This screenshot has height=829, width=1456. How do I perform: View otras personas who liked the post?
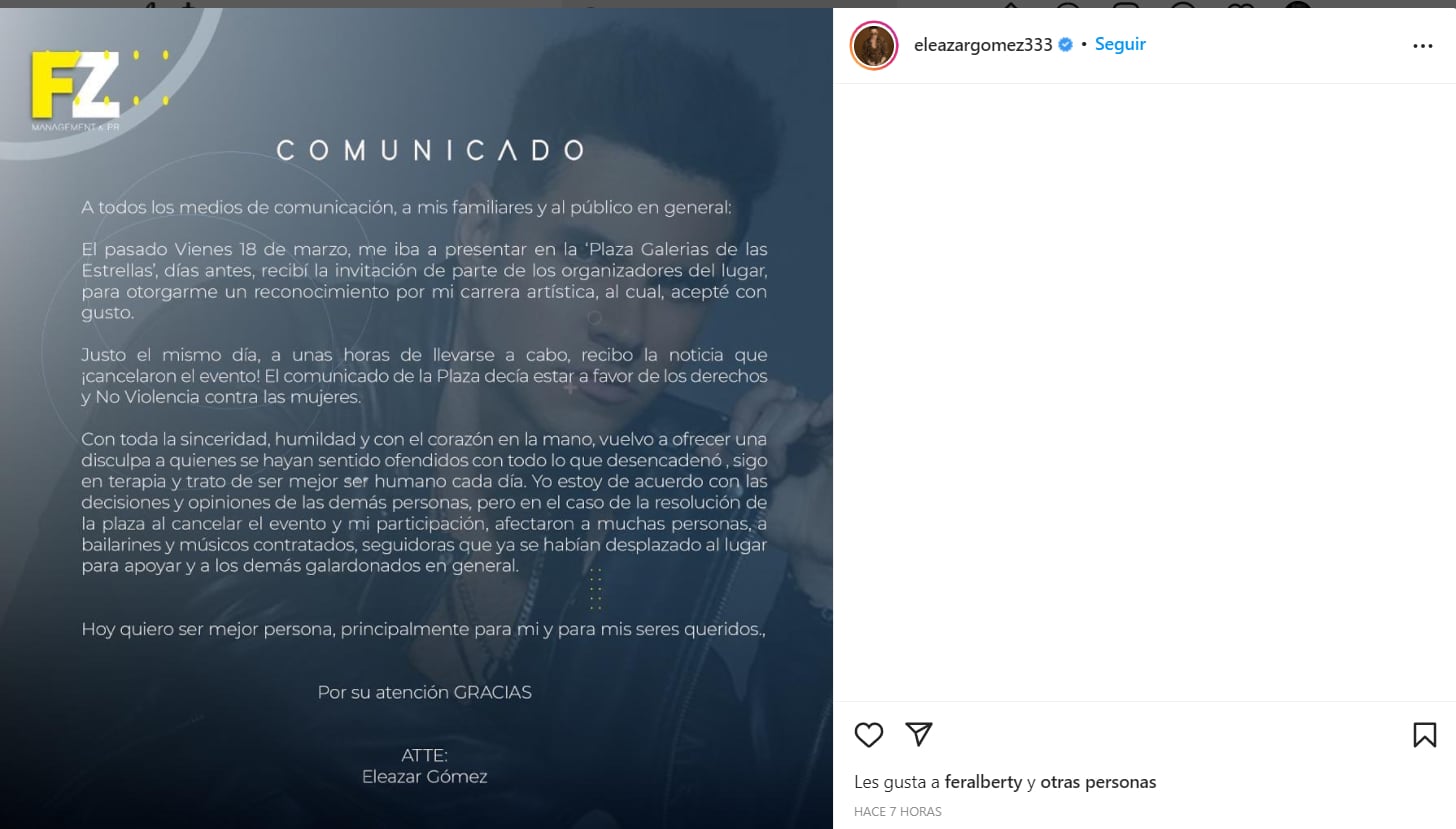click(x=1098, y=782)
